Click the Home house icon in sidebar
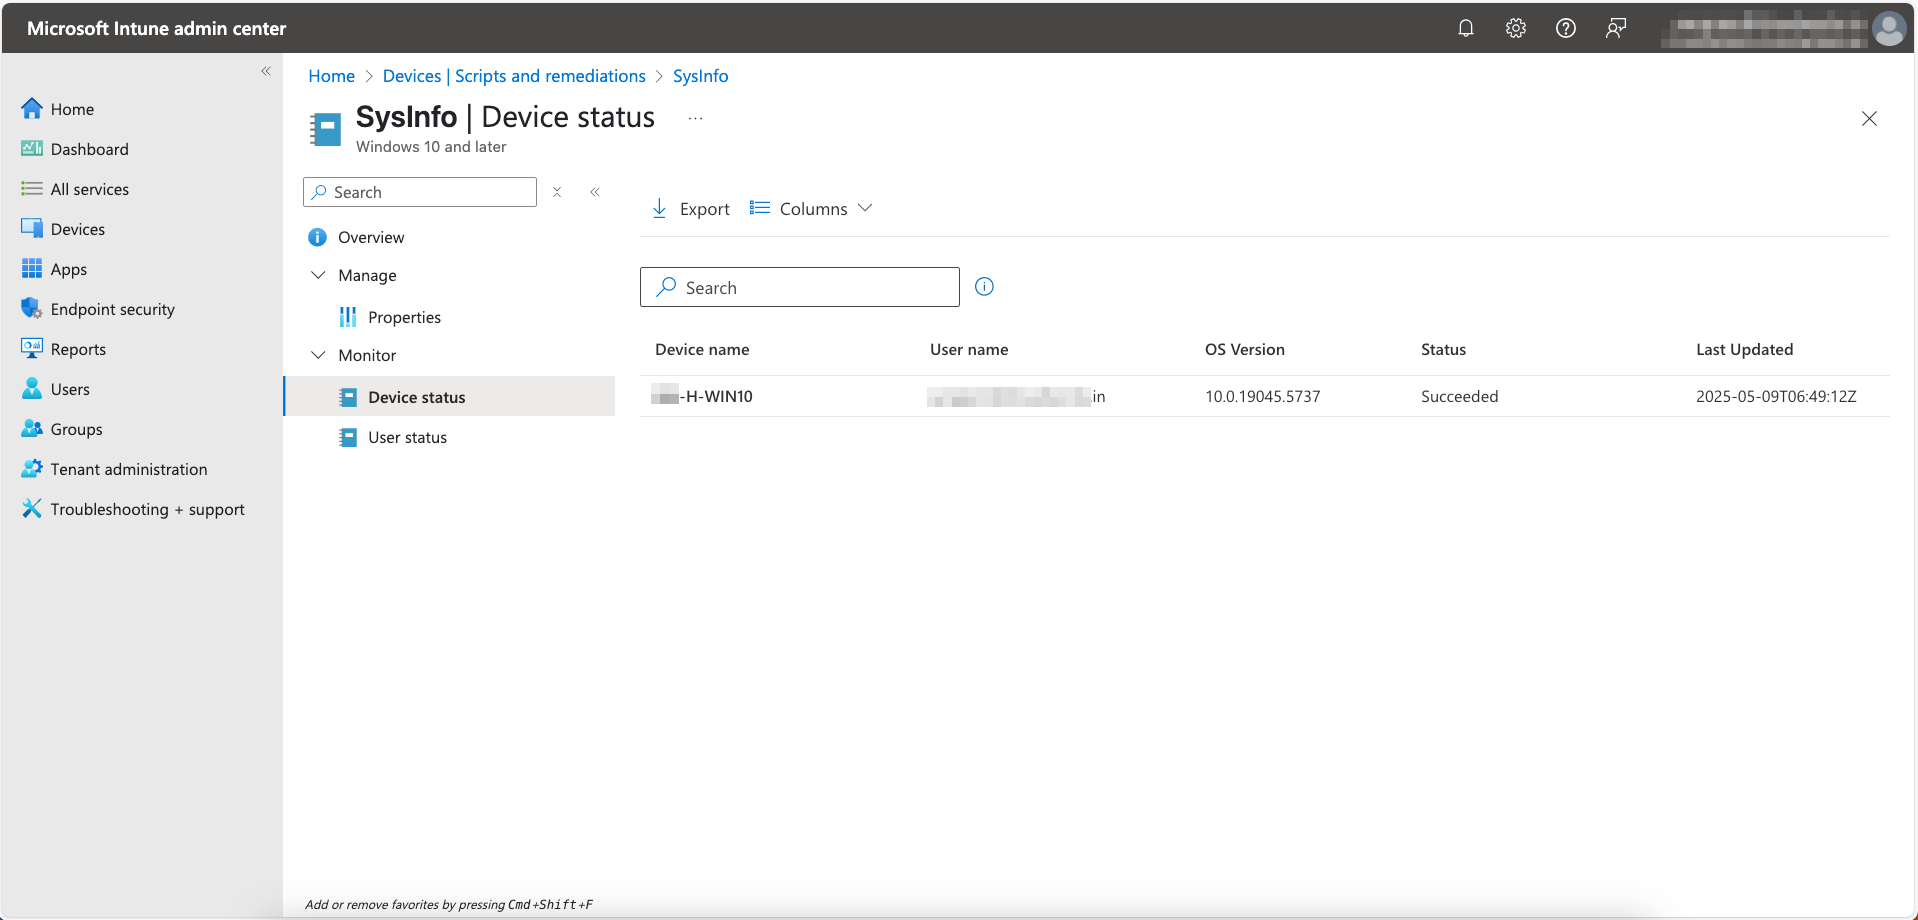 [32, 108]
